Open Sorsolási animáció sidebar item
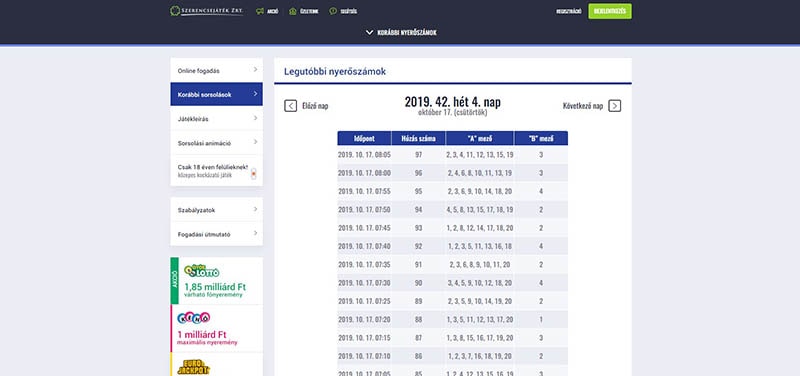Viewport: 800px width, 376px height. pos(216,143)
